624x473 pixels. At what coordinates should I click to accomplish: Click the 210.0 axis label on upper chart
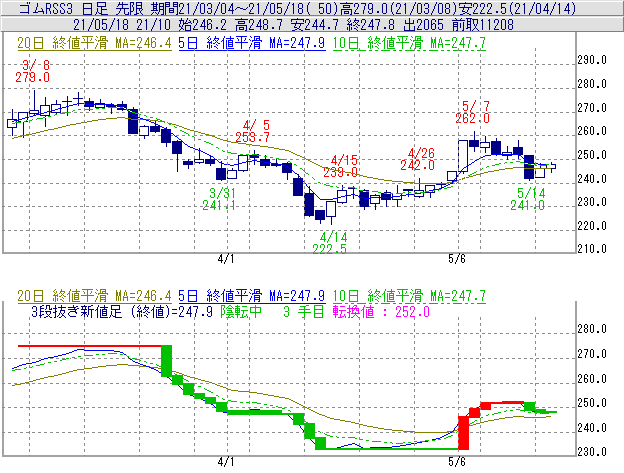[x=592, y=249]
